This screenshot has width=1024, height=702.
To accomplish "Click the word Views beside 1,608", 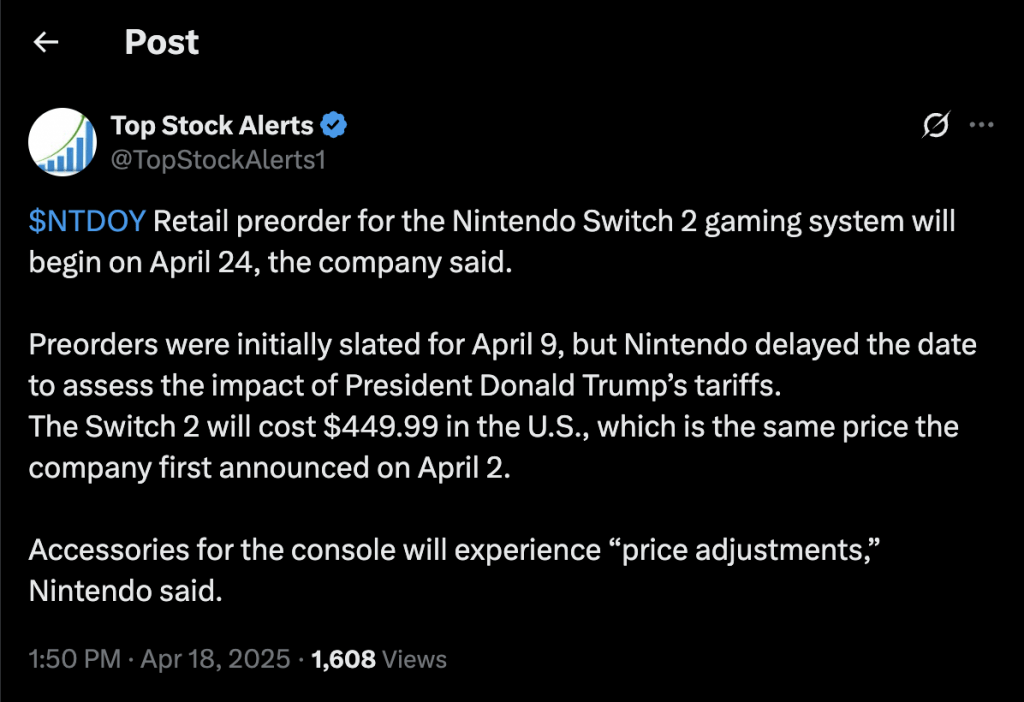I will click(414, 659).
